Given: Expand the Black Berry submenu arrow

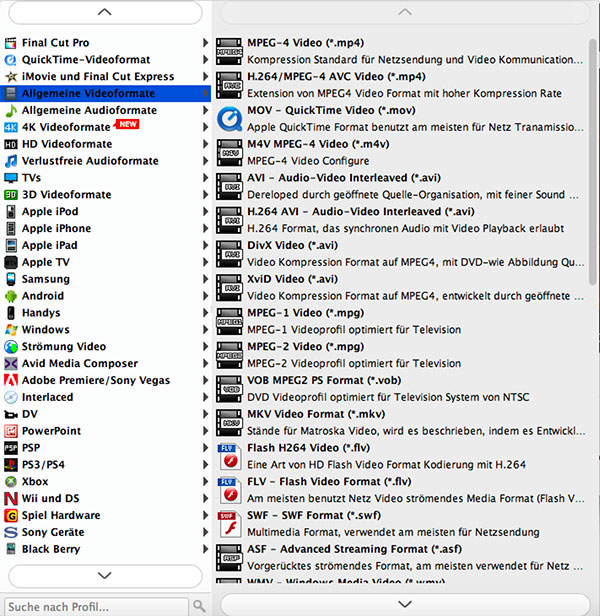Looking at the screenshot, I should click(x=205, y=550).
